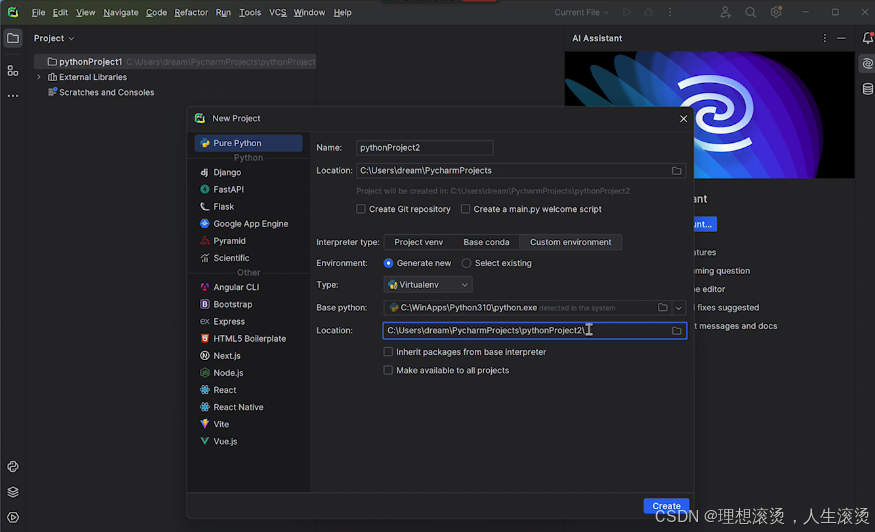Open the File menu
The image size is (875, 532).
point(39,12)
